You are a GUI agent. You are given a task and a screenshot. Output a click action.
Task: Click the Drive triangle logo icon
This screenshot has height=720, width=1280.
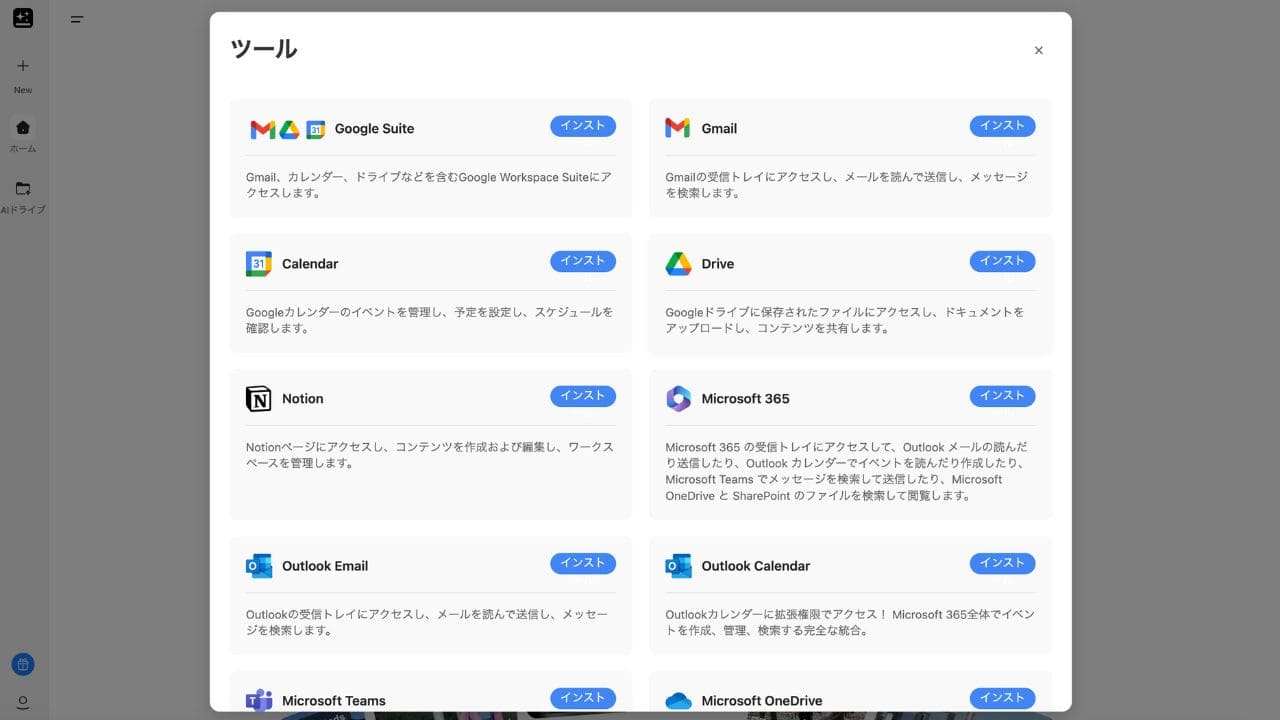point(678,264)
